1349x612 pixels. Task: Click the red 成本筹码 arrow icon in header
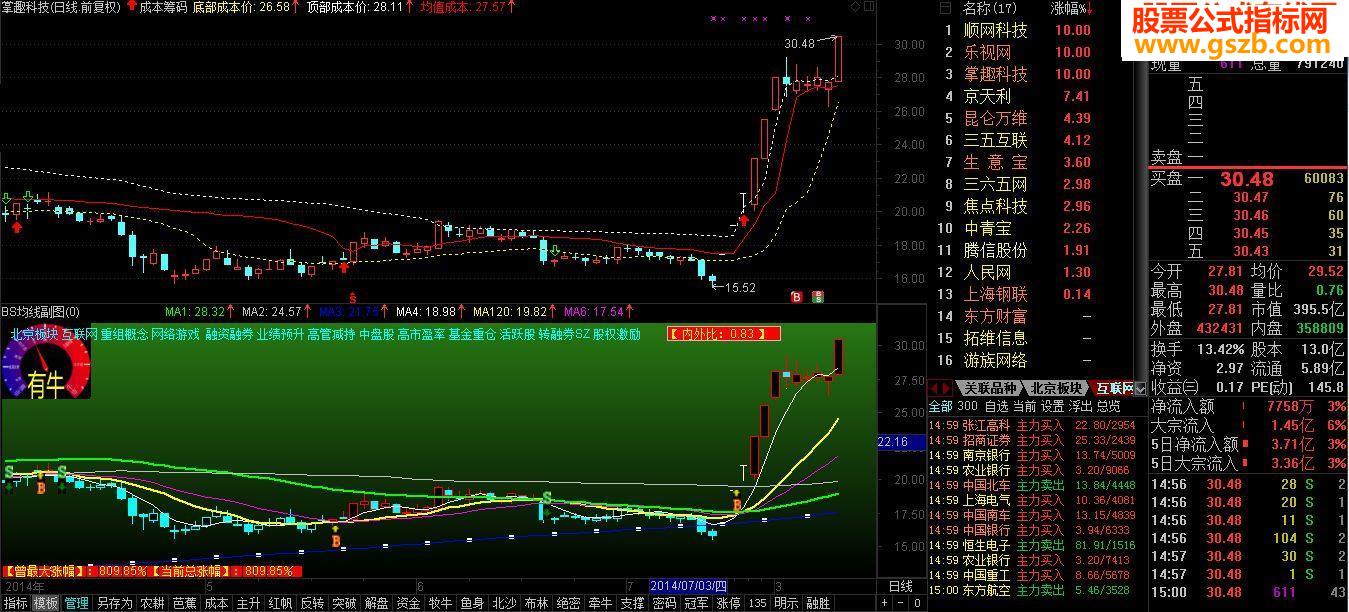click(131, 6)
